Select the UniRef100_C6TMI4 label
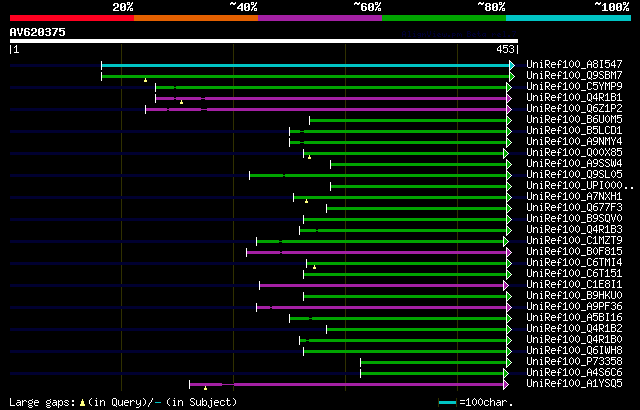The image size is (640, 410). pyautogui.click(x=574, y=263)
